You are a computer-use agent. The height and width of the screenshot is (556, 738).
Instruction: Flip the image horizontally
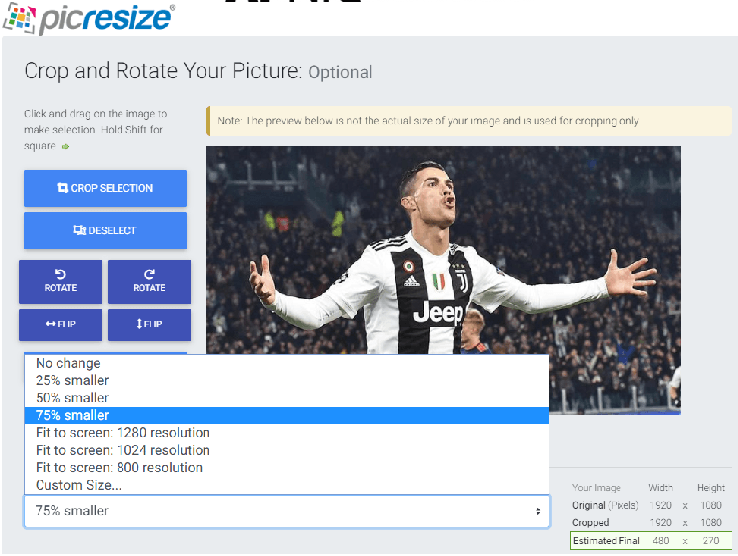(60, 324)
